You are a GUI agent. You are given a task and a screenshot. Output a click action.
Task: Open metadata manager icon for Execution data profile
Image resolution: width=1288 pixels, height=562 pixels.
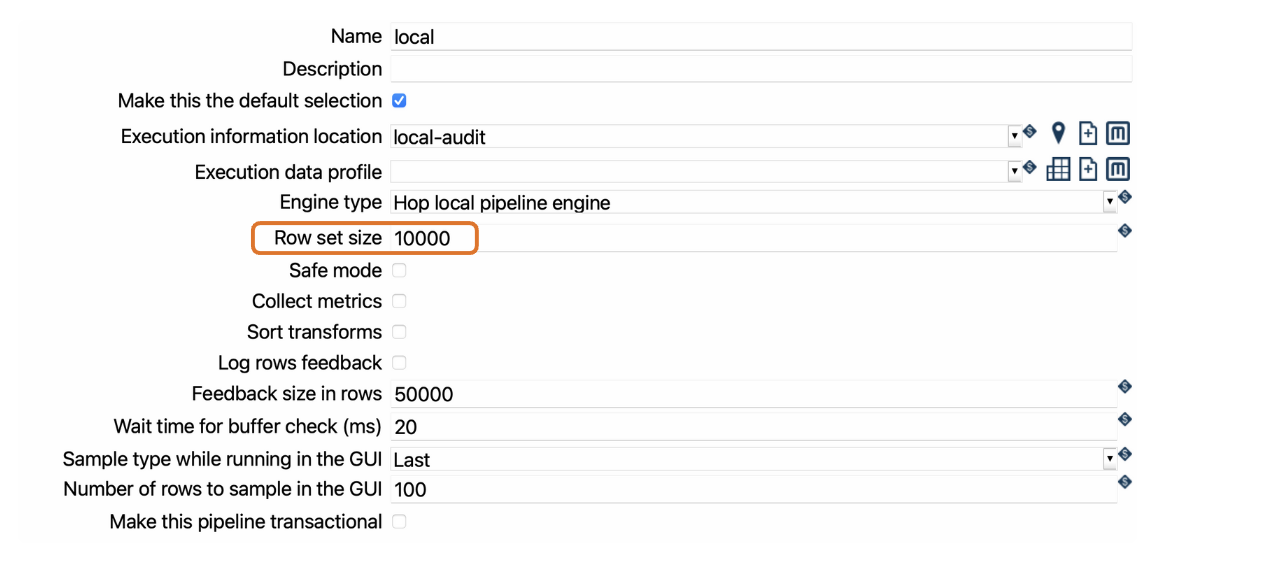point(1118,170)
